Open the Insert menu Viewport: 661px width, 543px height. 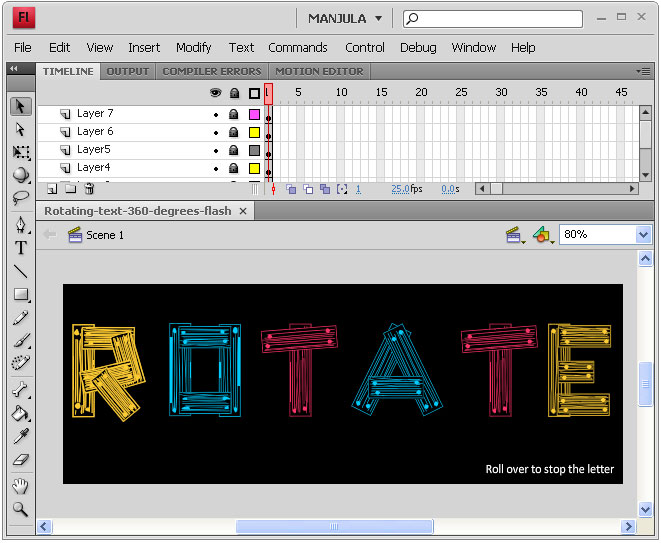(144, 48)
